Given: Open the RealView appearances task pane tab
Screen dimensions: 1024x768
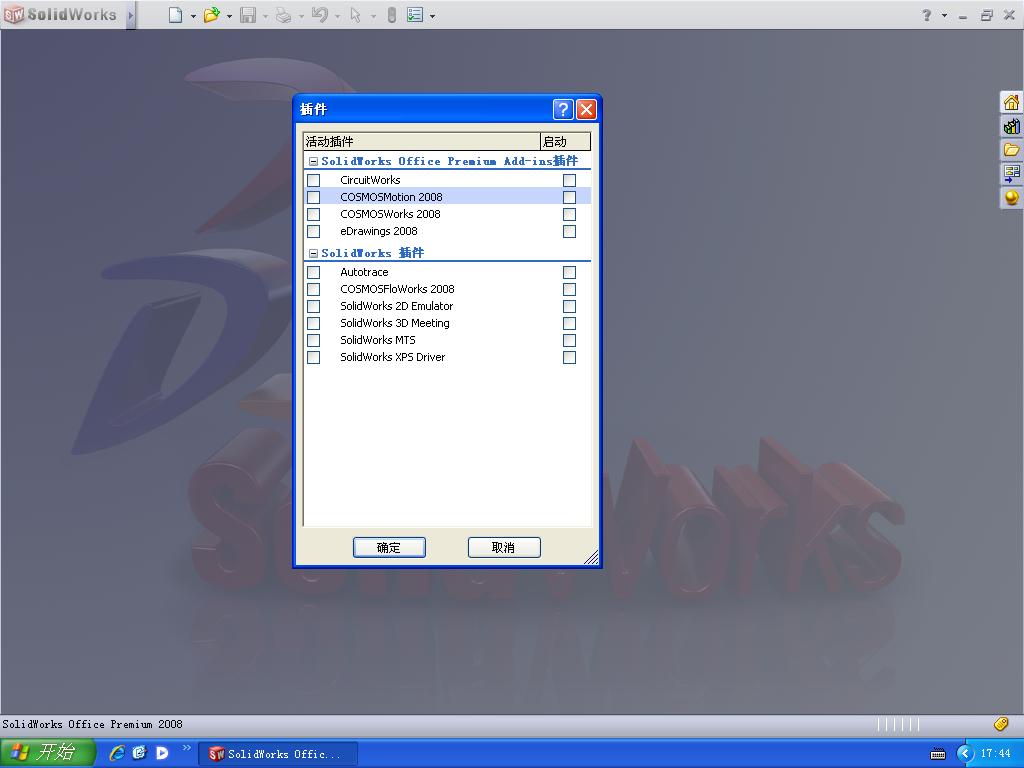Looking at the screenshot, I should point(1012,197).
